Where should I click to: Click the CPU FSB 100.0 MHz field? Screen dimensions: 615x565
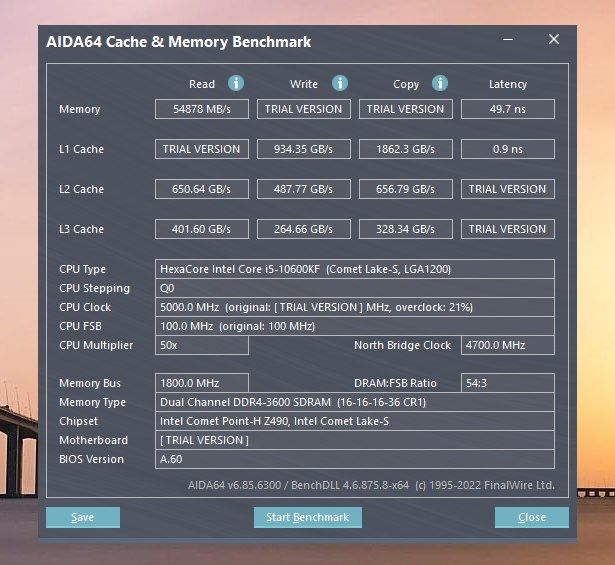(355, 326)
